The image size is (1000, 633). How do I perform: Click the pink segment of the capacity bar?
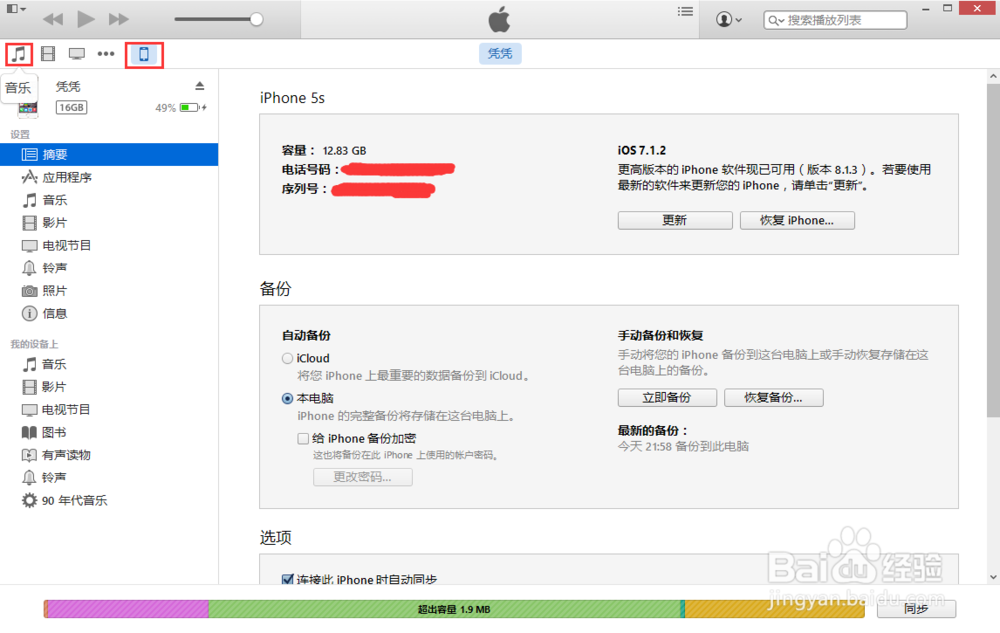[128, 609]
